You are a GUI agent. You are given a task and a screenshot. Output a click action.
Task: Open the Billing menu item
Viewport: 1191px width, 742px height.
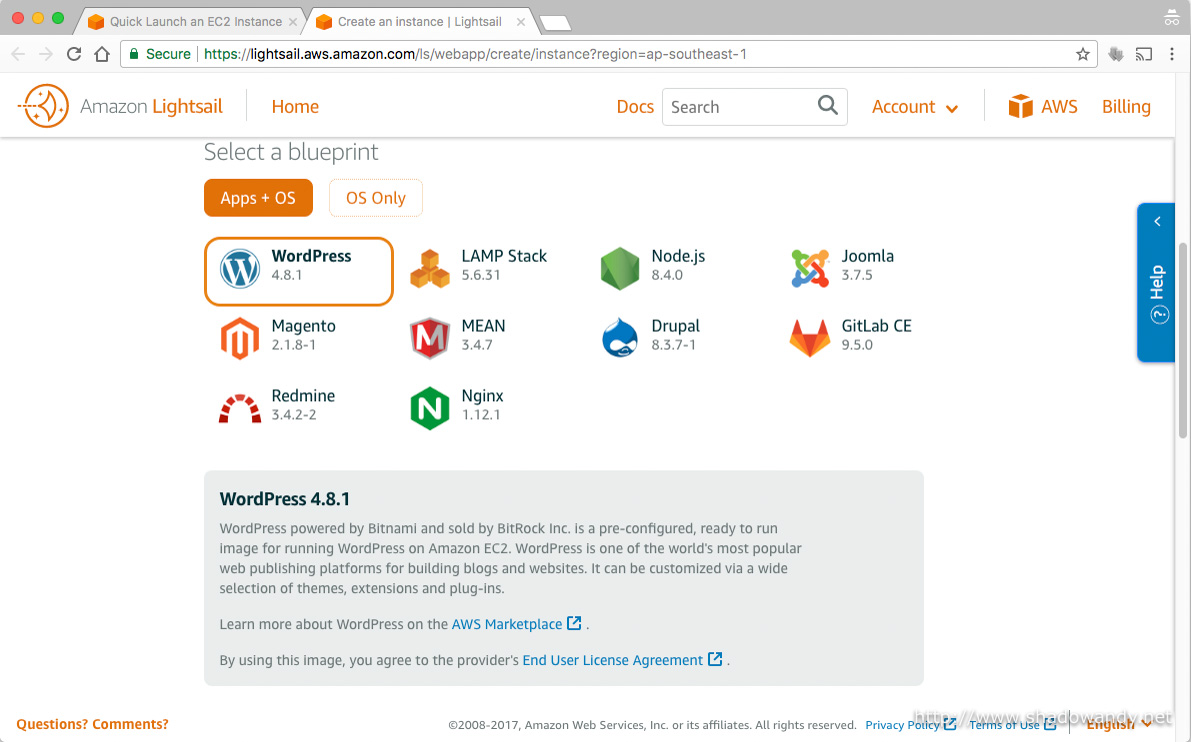click(x=1126, y=107)
